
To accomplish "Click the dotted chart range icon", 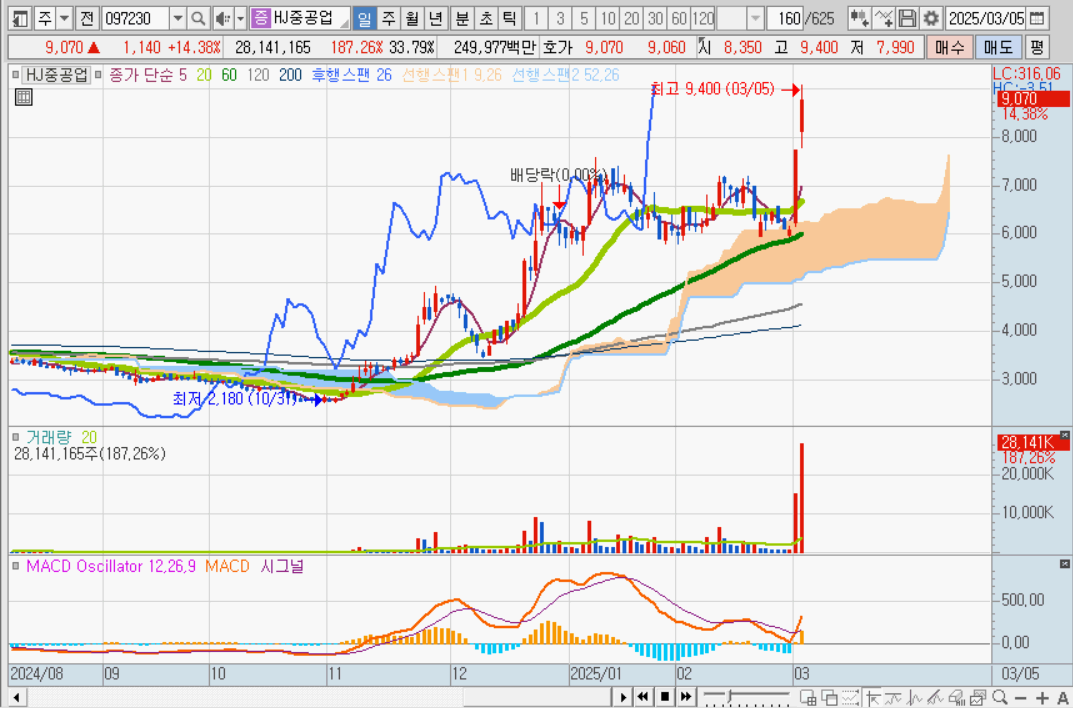I will (x=851, y=697).
